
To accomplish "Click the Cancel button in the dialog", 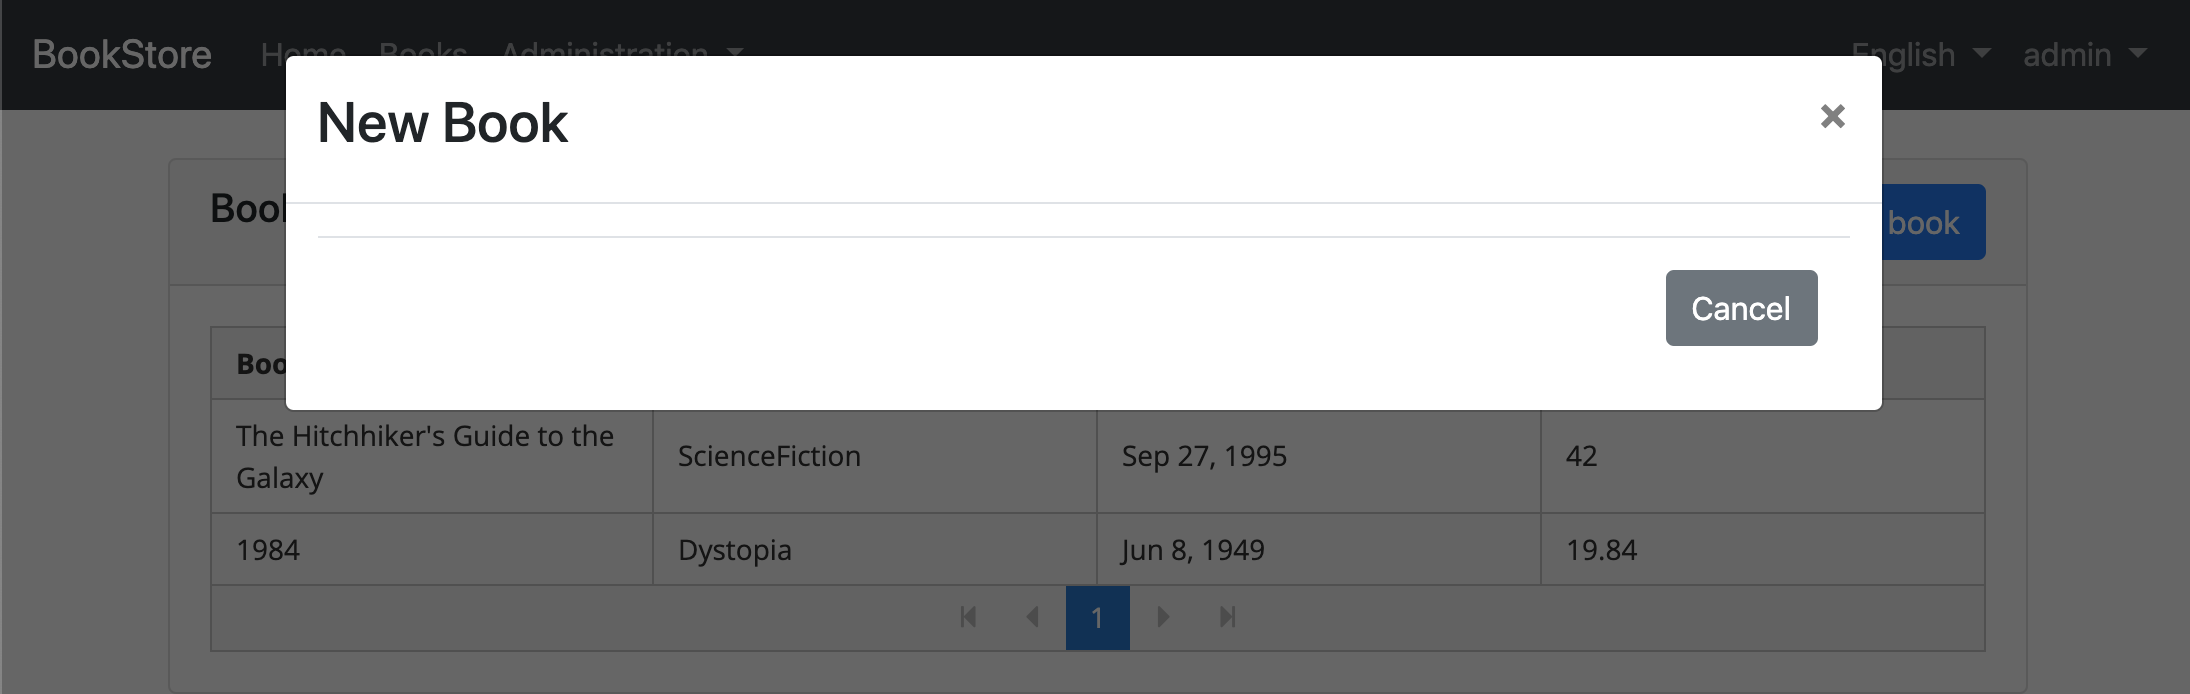I will pyautogui.click(x=1741, y=308).
